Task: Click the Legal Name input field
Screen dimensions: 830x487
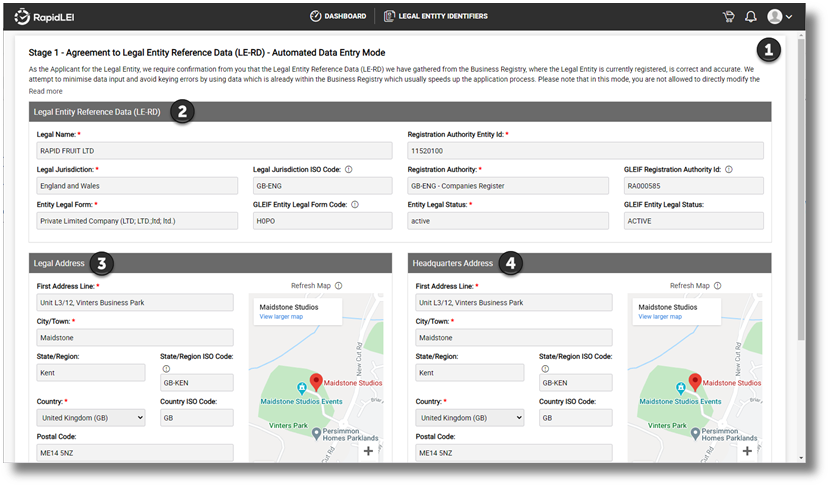Action: pos(213,150)
